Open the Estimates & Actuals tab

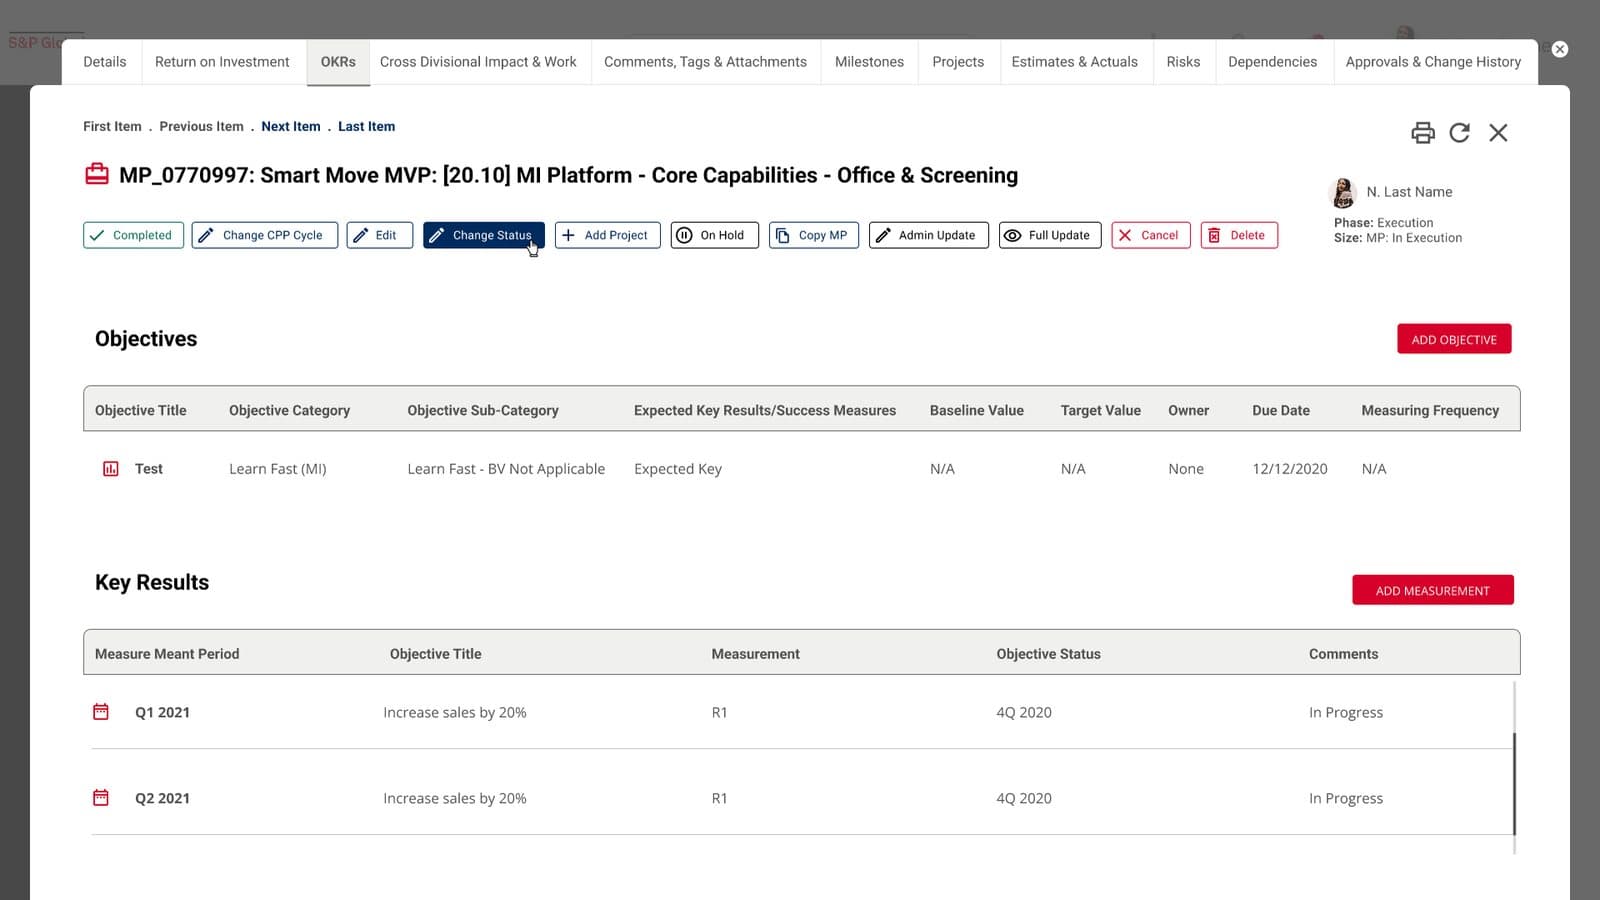[x=1074, y=62]
